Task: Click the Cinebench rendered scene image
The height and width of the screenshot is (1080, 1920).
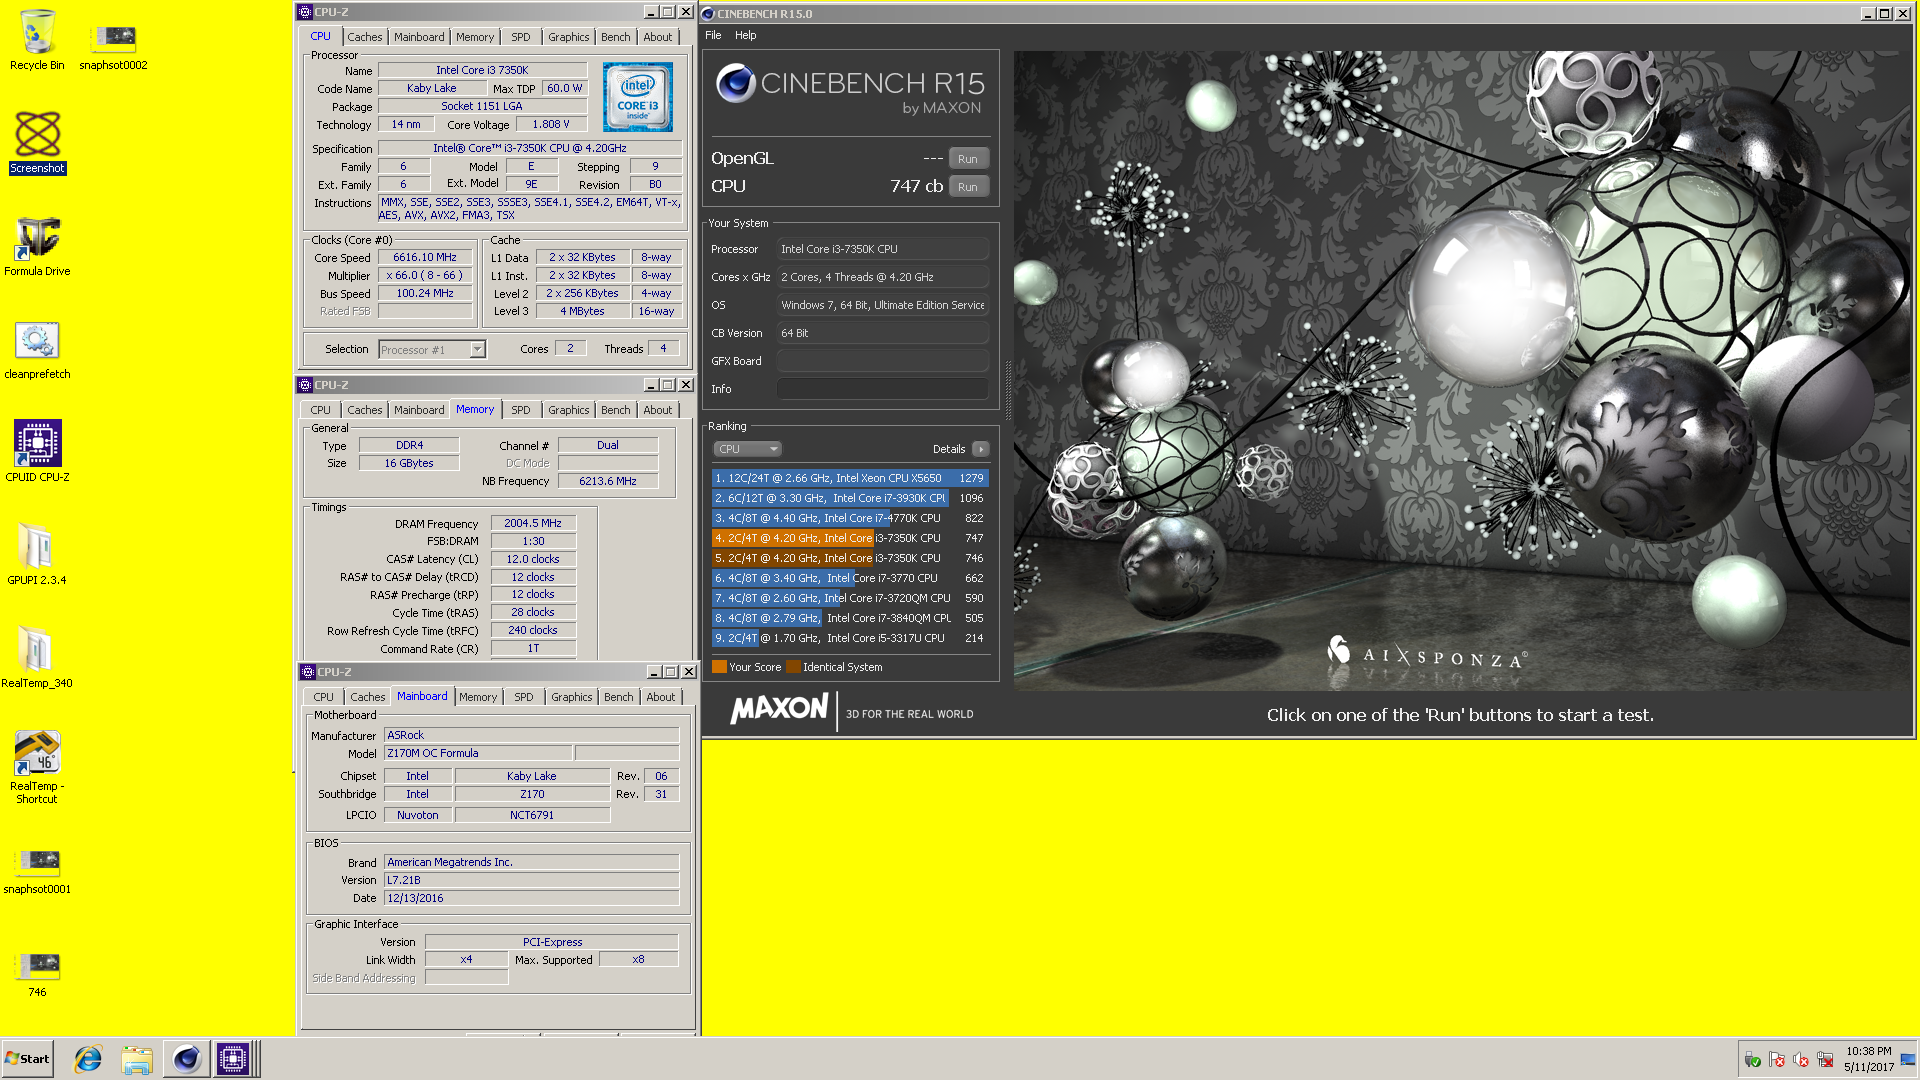Action: click(1462, 370)
